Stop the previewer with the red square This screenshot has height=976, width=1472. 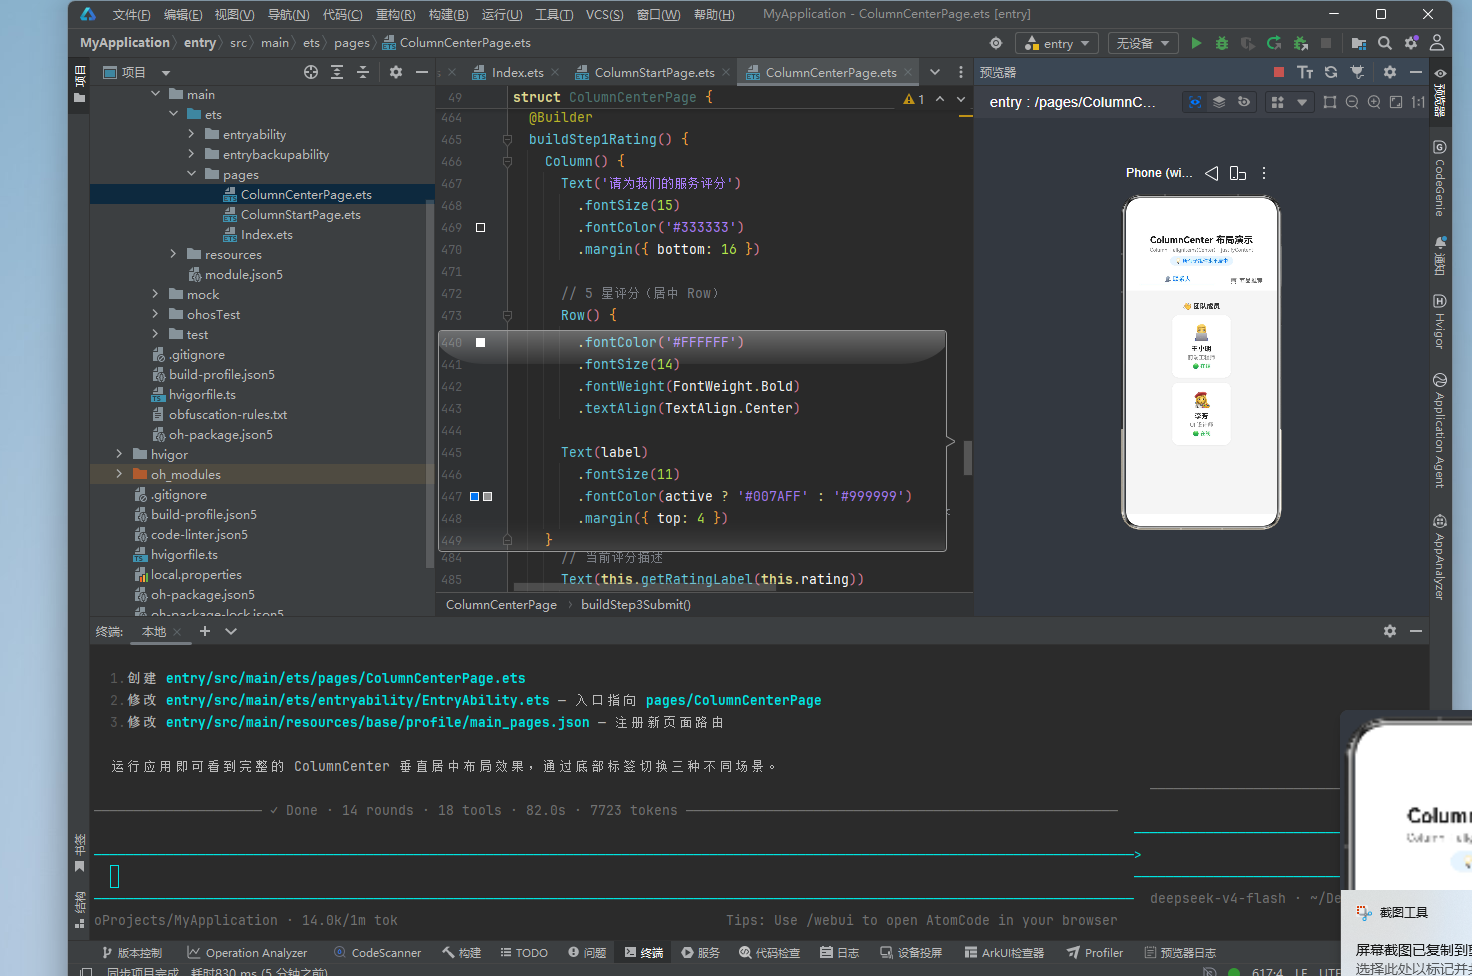point(1279,72)
